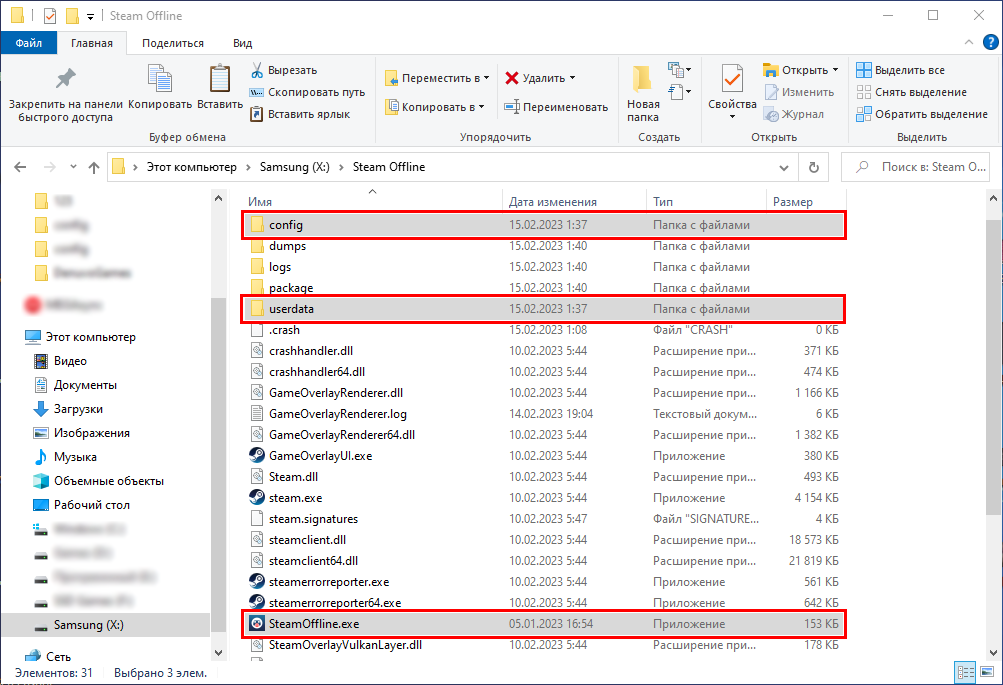Viewport: 1003px width, 685px height.
Task: Open easy access dropdown in Создать group
Action: (x=679, y=92)
